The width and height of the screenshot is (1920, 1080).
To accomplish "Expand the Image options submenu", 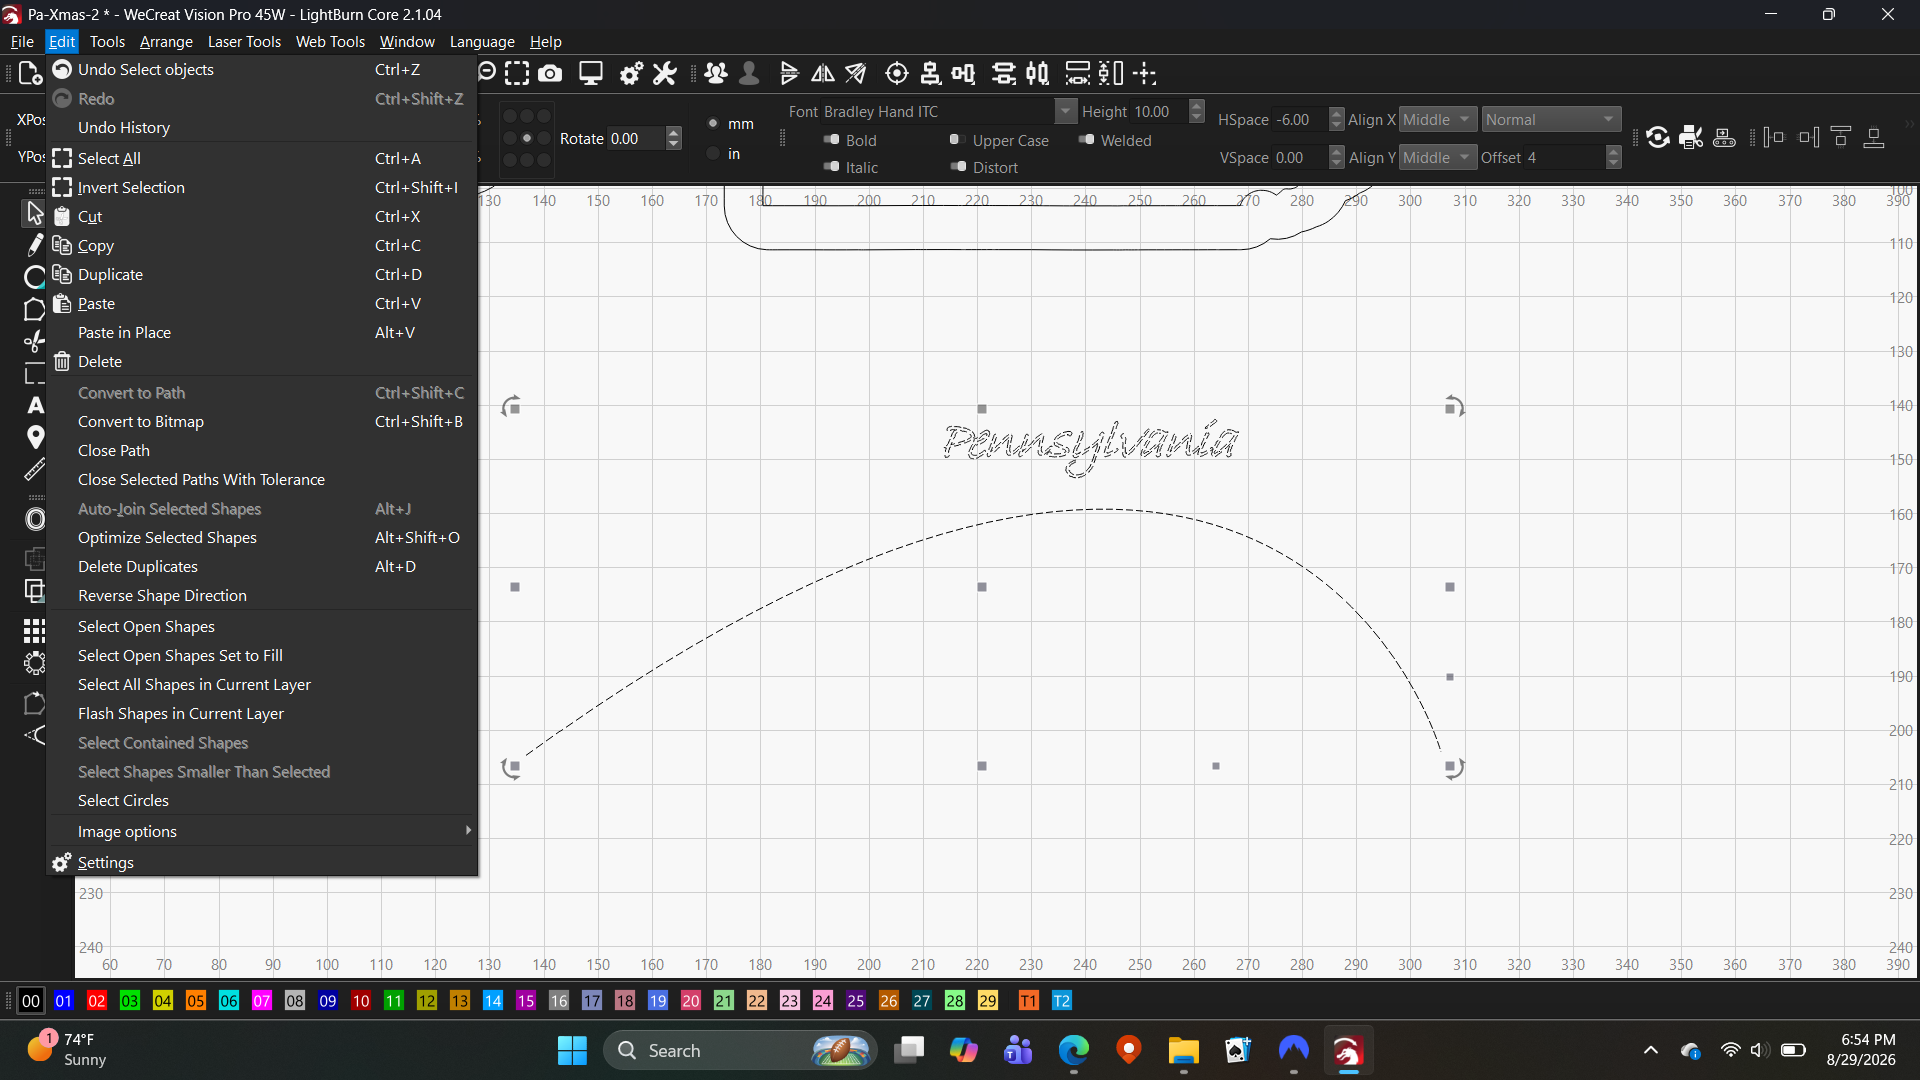I will [x=262, y=831].
